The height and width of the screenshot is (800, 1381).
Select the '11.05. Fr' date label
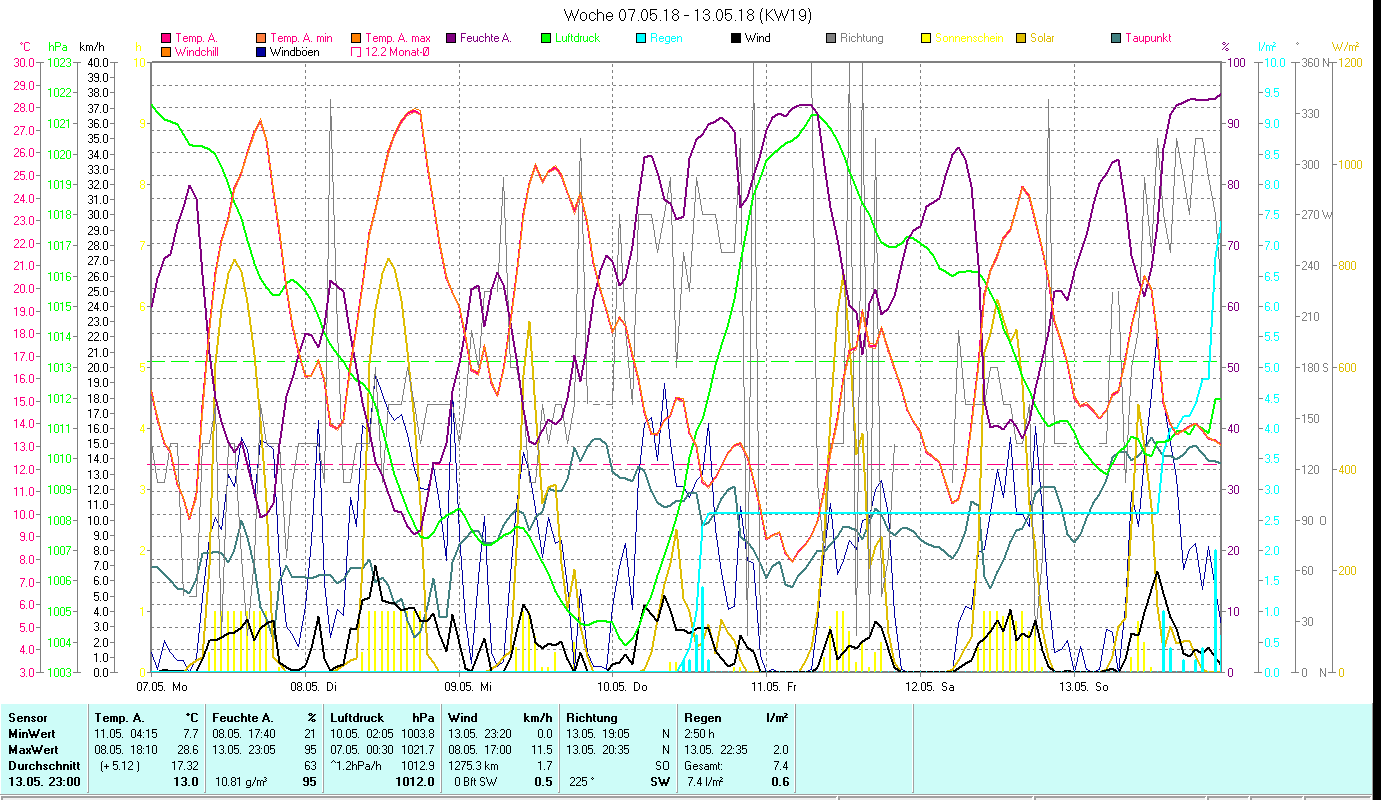point(774,687)
